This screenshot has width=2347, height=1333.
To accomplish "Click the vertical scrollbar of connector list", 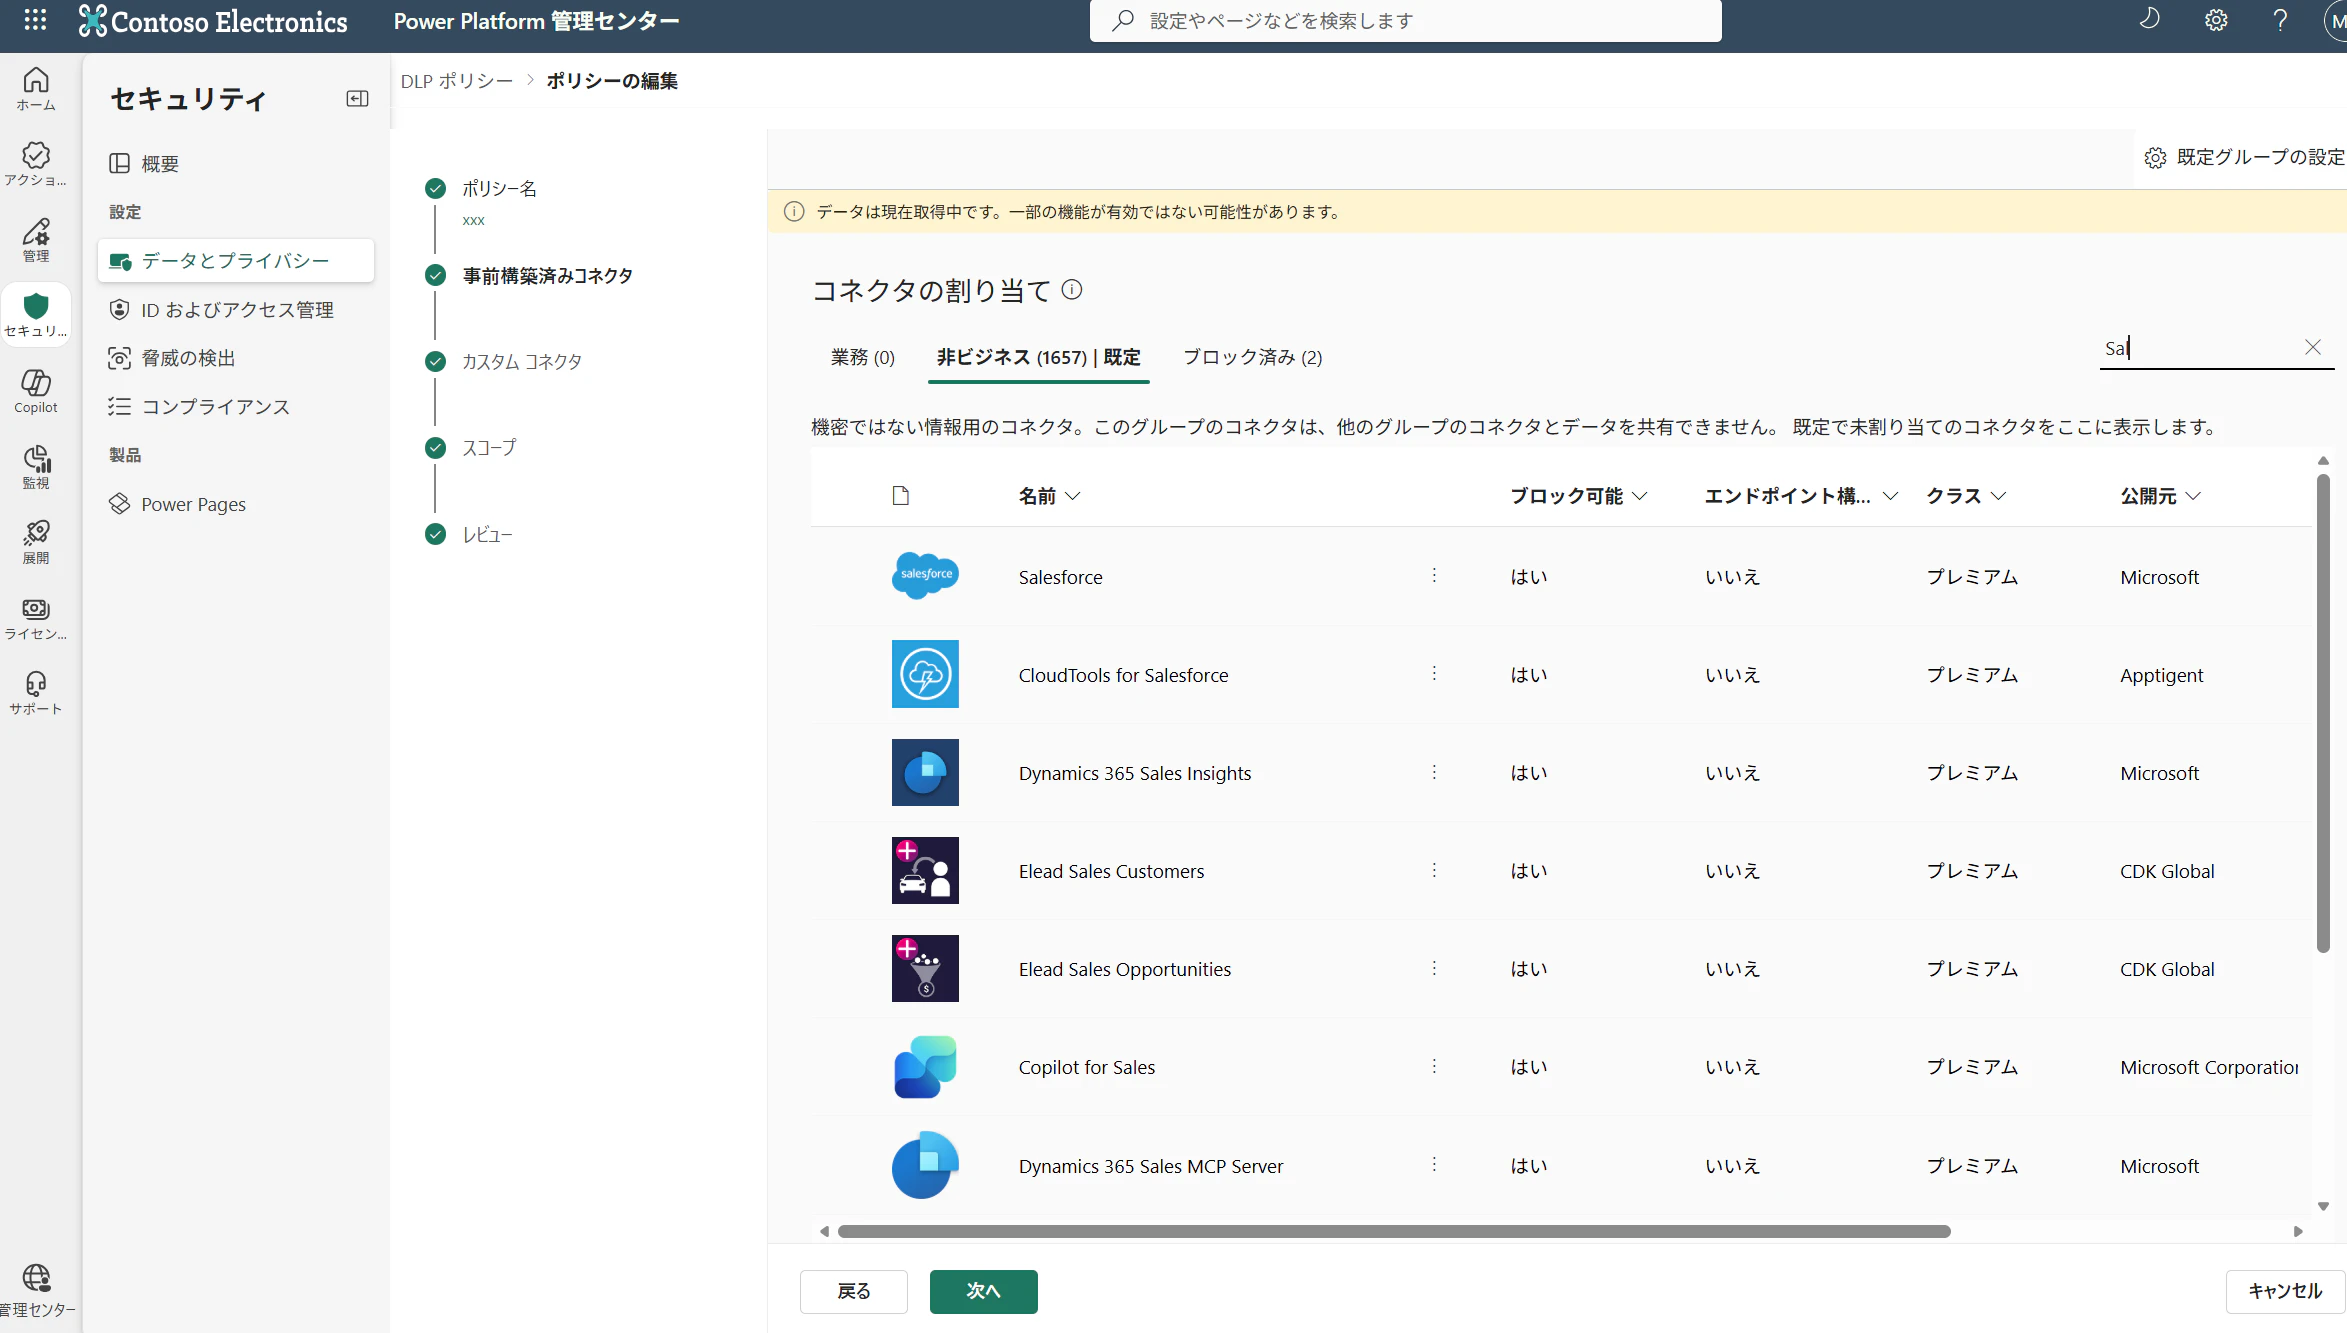I will [2323, 712].
